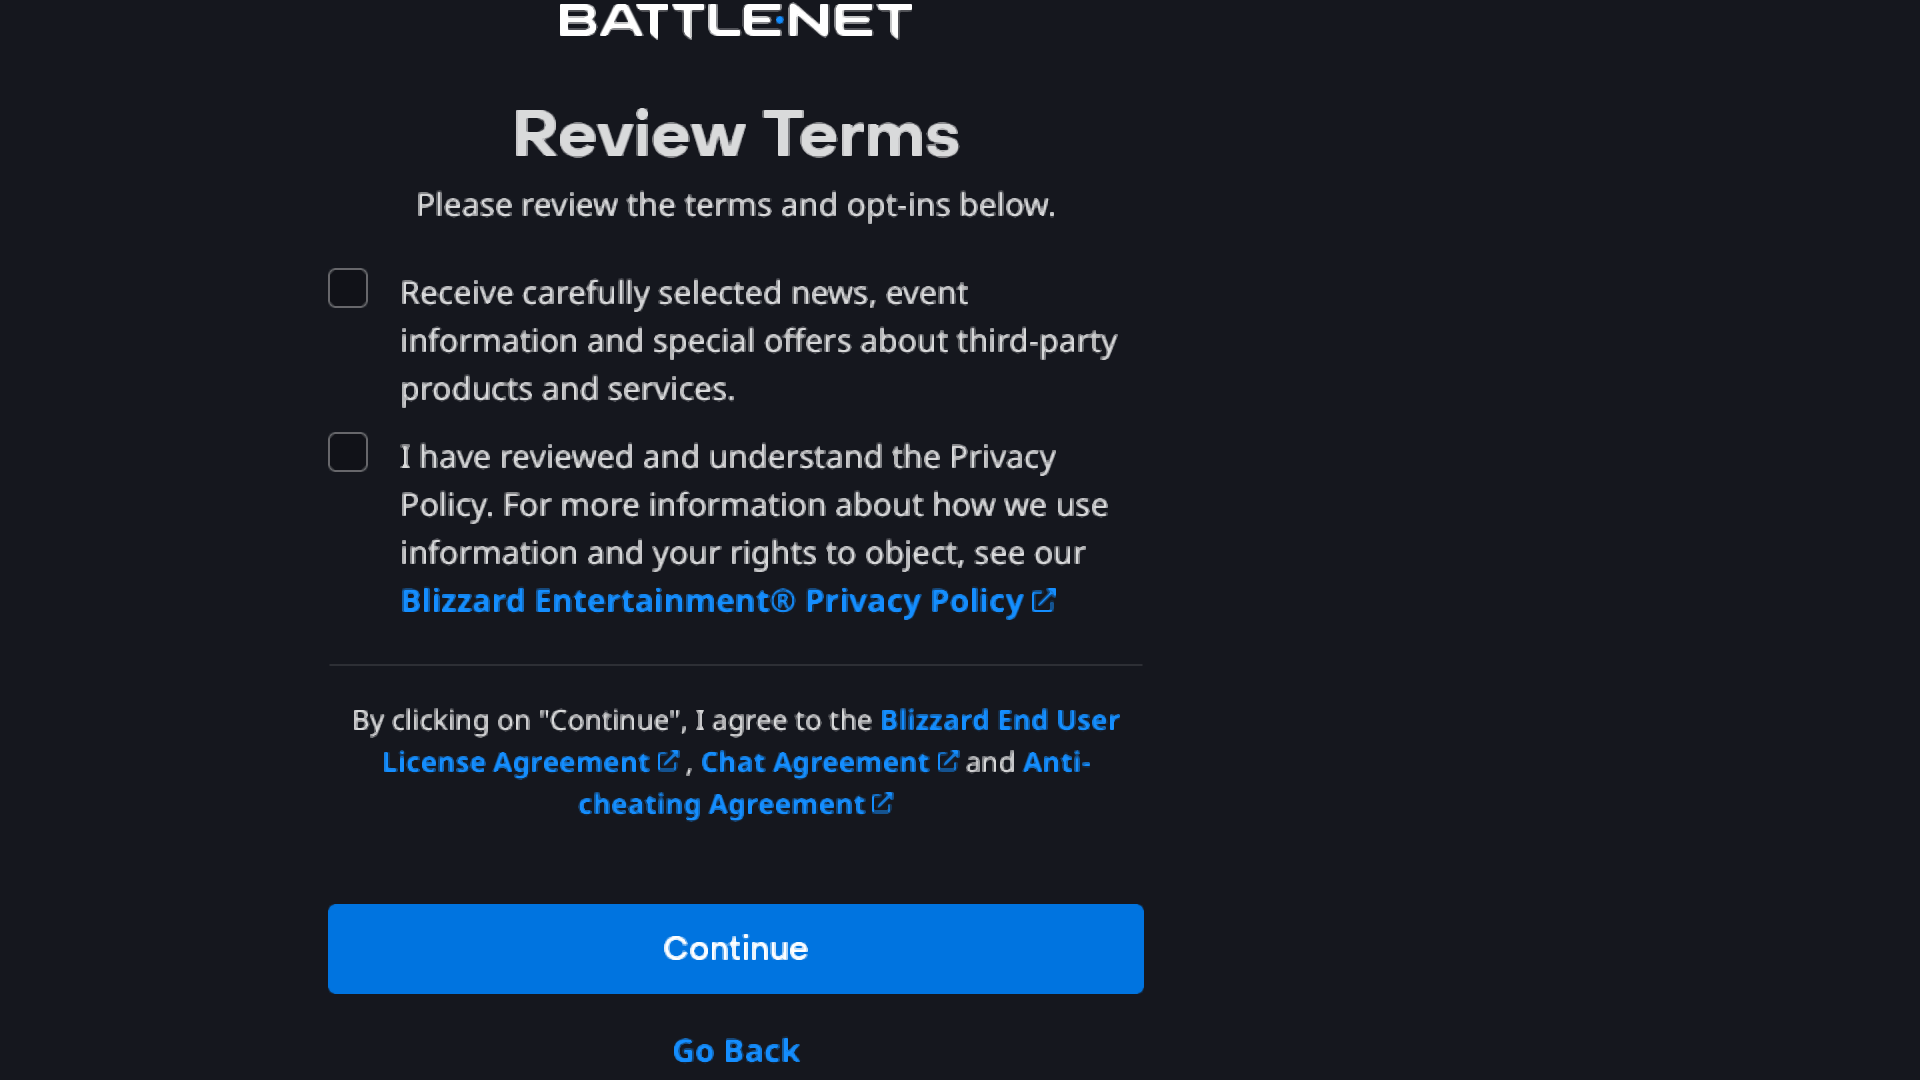Click the Battle.net logo
Image resolution: width=1920 pixels, height=1080 pixels.
click(x=735, y=20)
